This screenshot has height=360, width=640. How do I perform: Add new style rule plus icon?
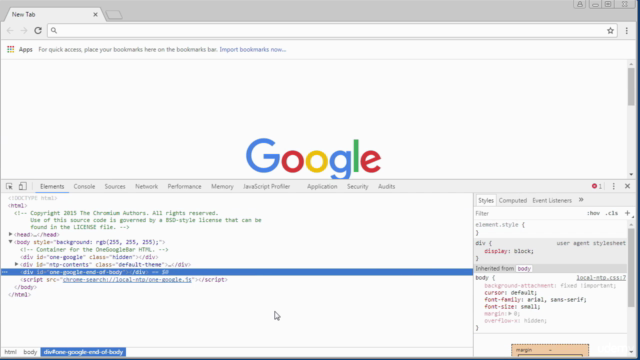pos(627,213)
